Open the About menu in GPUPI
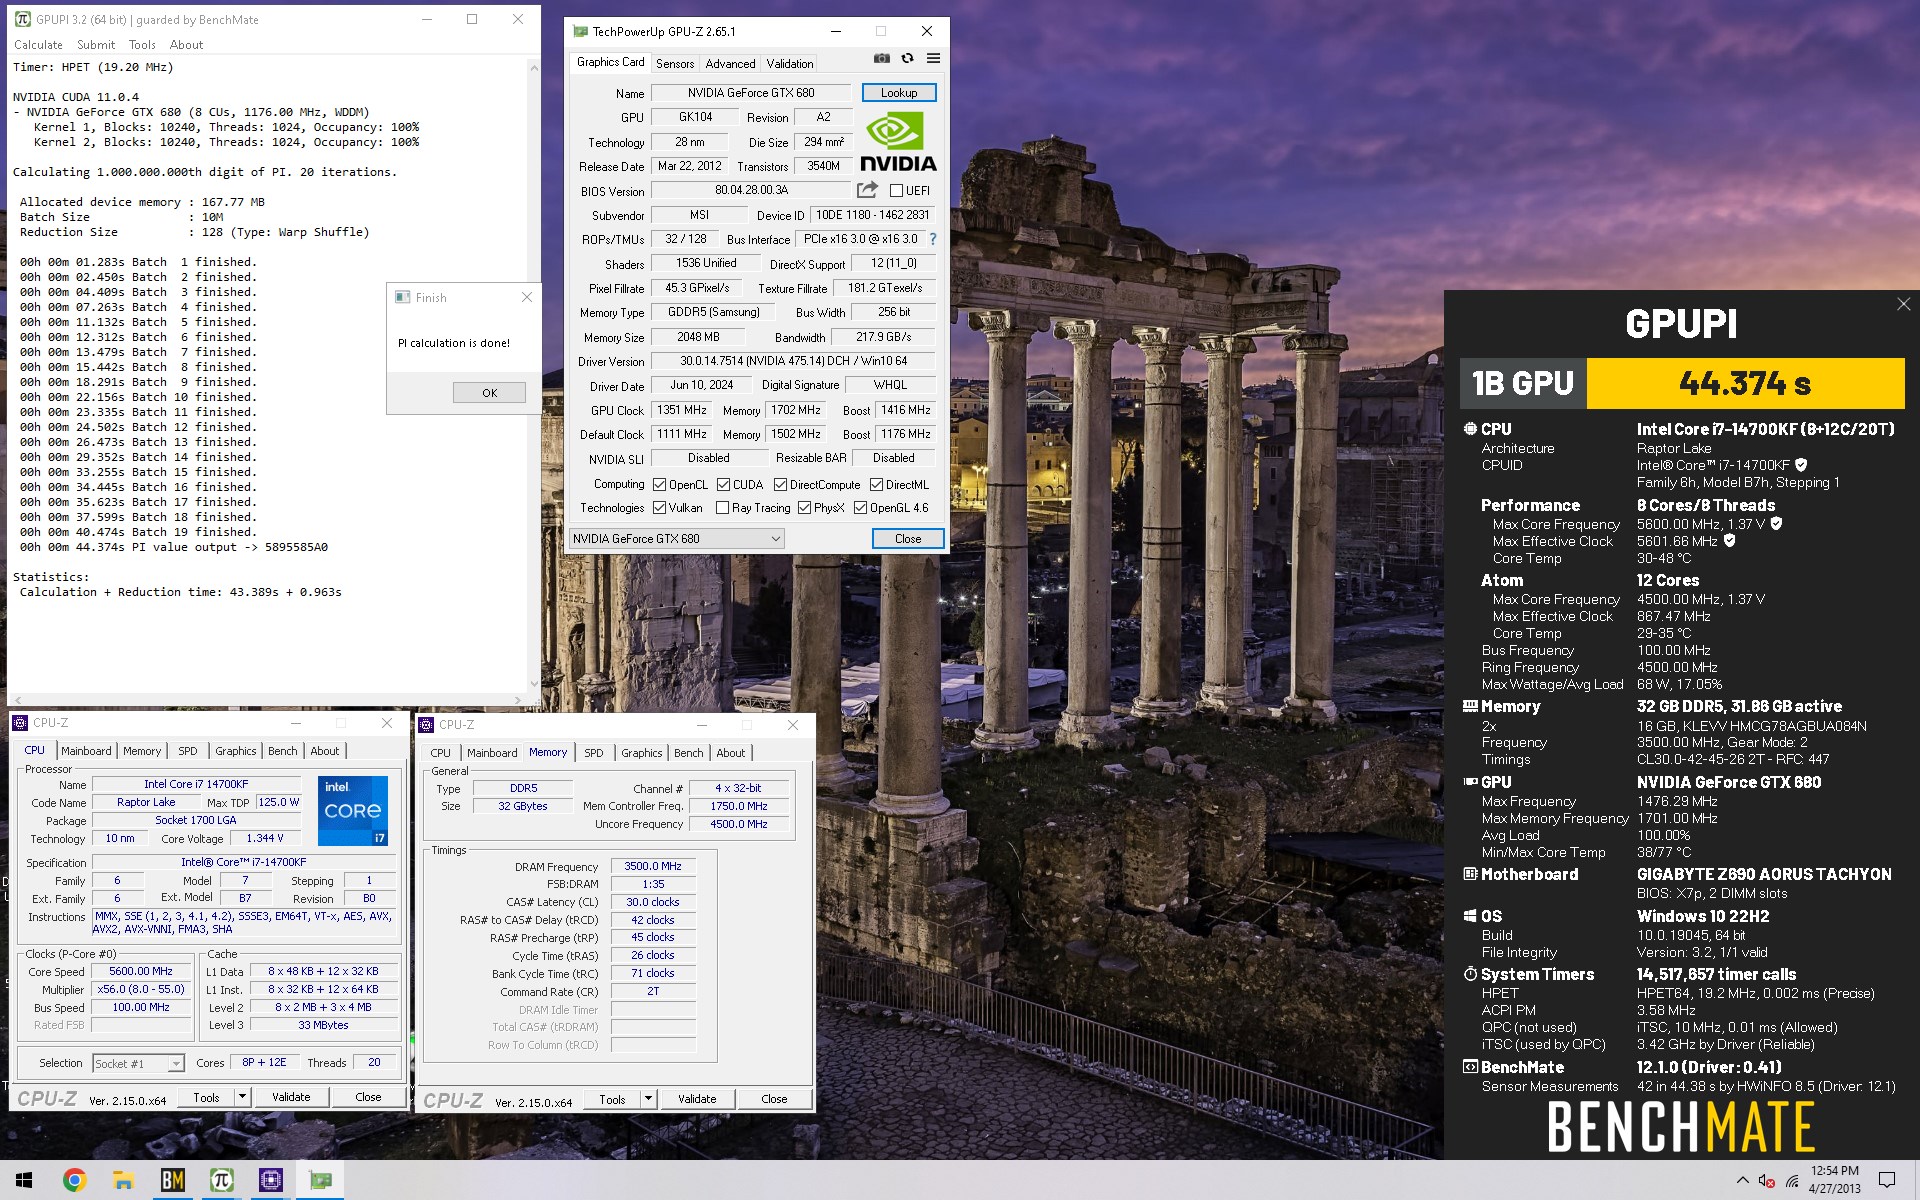This screenshot has width=1920, height=1200. tap(186, 45)
